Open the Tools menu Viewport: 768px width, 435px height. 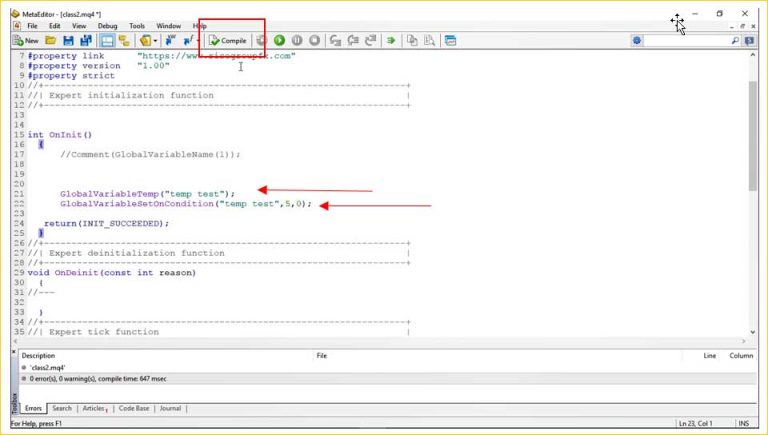tap(137, 26)
